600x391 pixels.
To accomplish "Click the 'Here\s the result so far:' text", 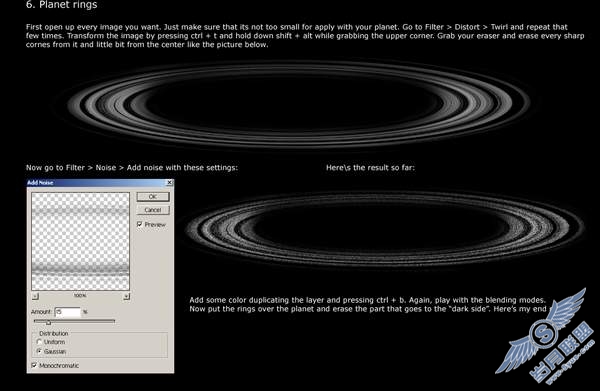I will coord(370,168).
